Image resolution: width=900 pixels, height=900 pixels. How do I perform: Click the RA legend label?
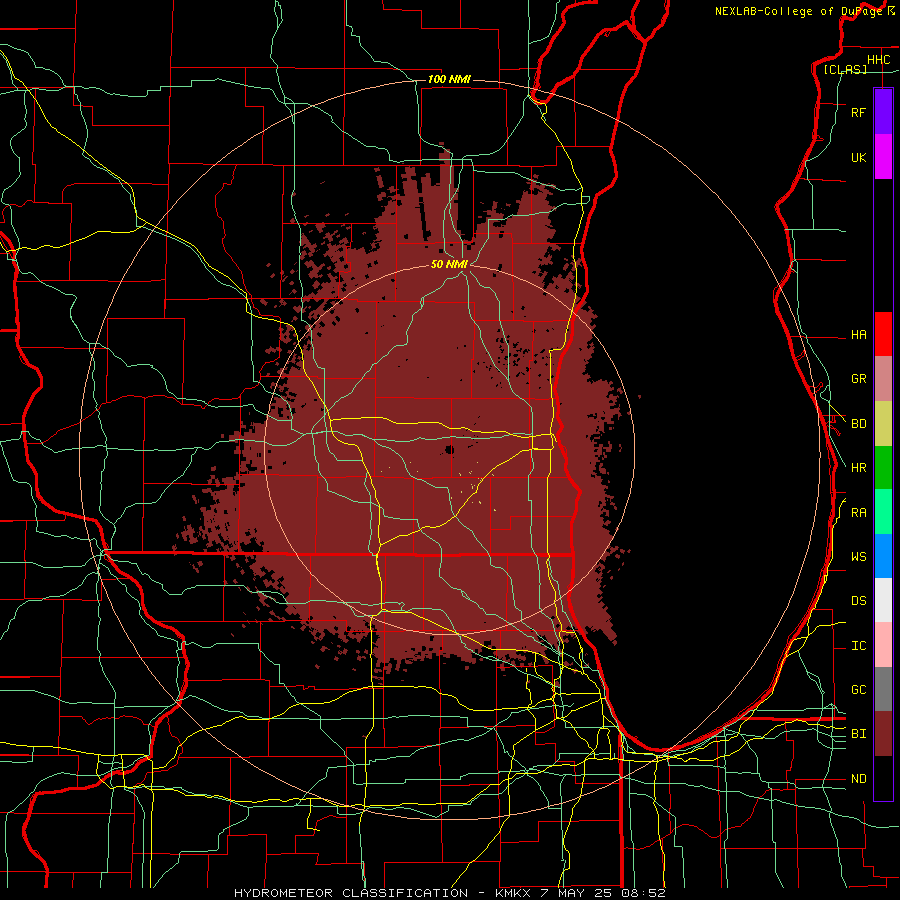[858, 513]
